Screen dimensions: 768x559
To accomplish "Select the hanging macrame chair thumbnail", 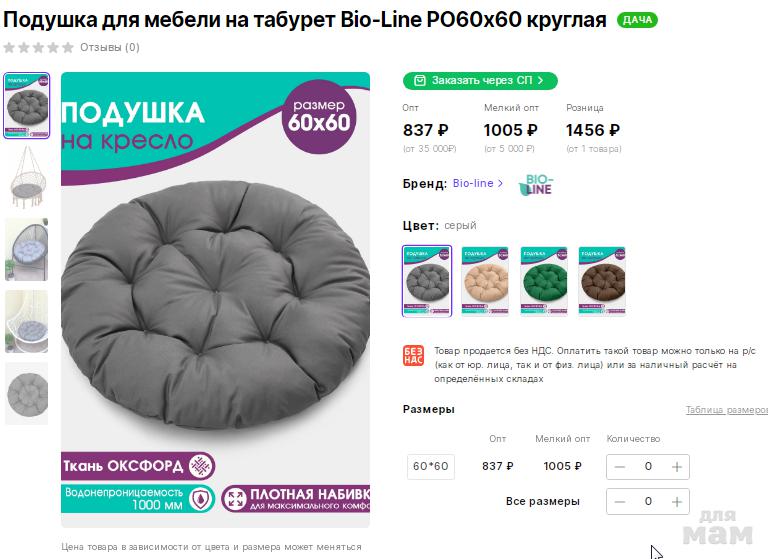I will click(27, 177).
